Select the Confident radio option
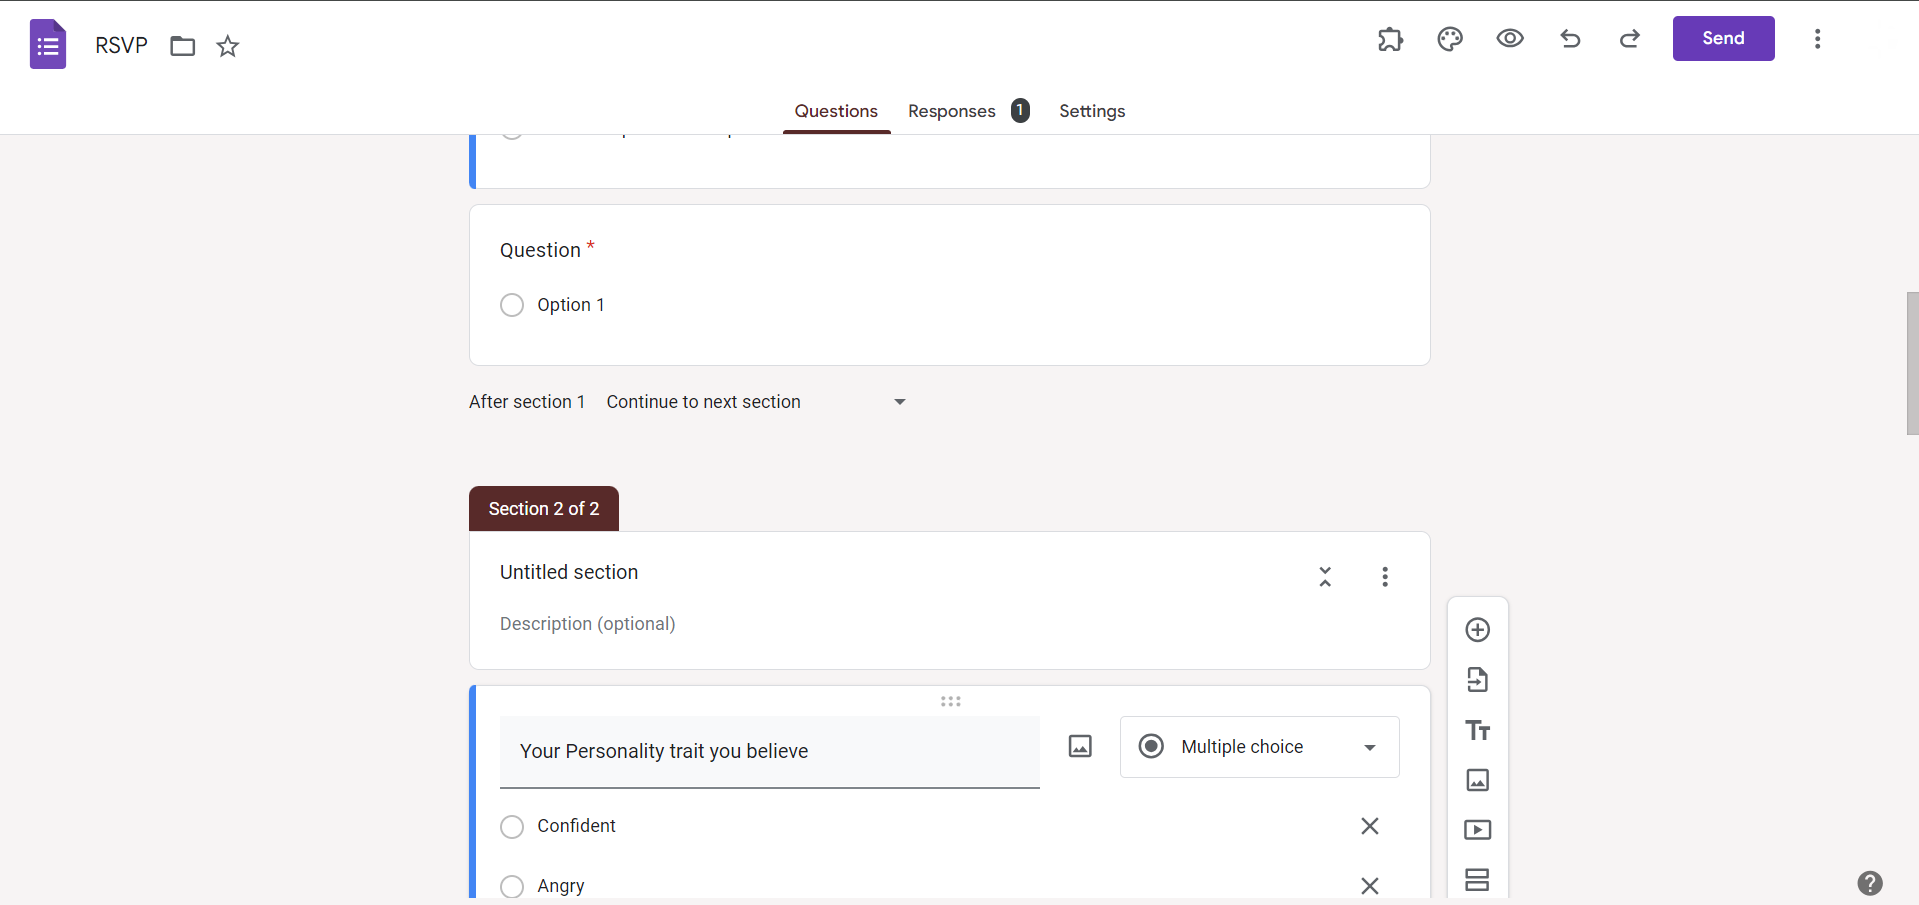1919x905 pixels. click(512, 827)
